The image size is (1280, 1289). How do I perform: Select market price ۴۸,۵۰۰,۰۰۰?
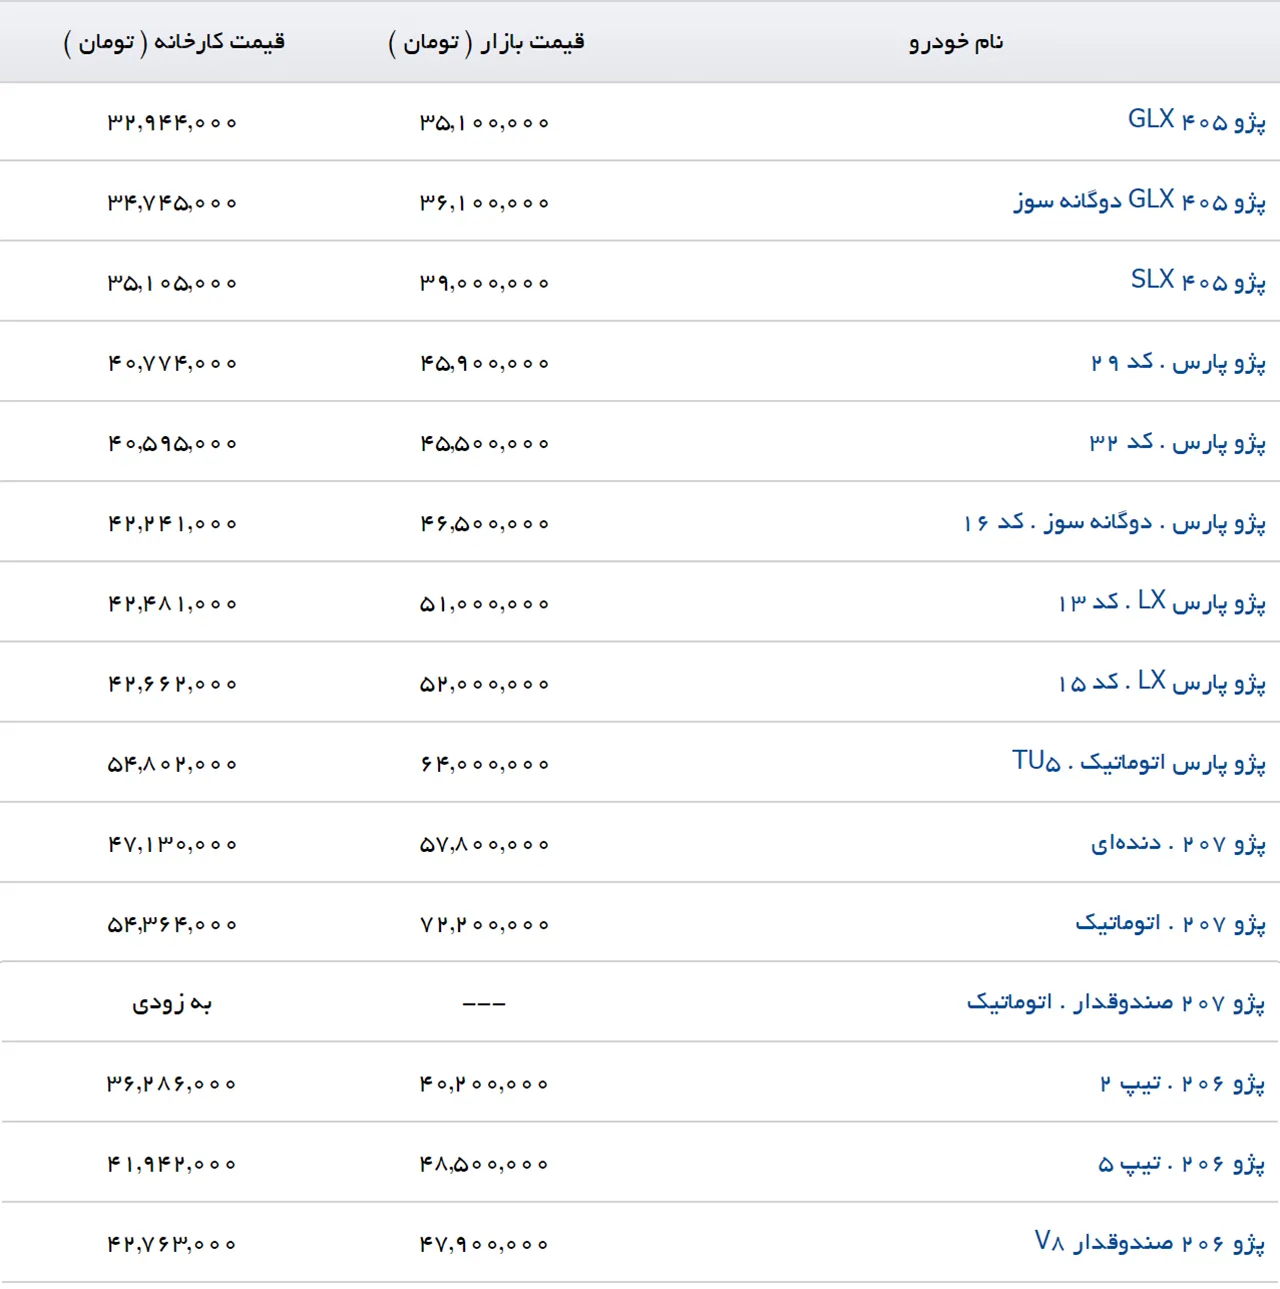click(485, 1164)
